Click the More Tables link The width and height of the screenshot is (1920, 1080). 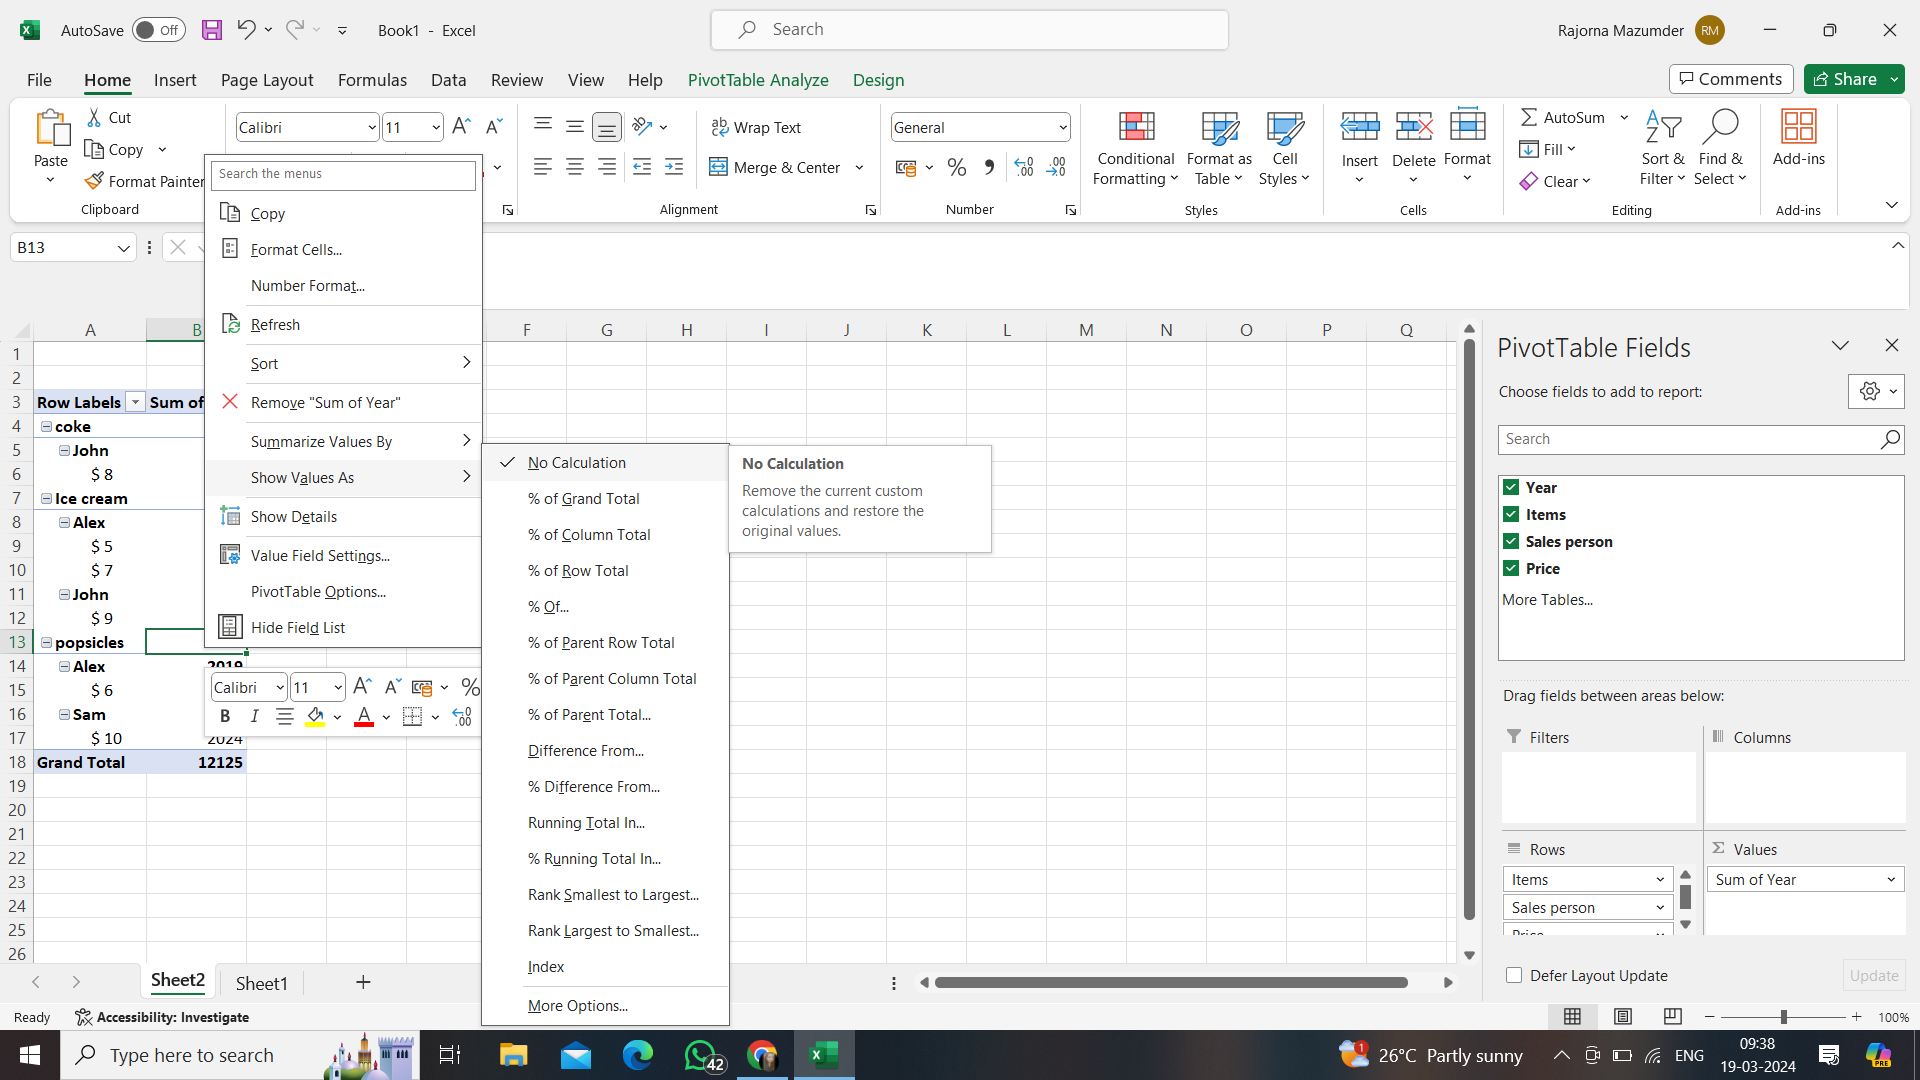(1547, 600)
